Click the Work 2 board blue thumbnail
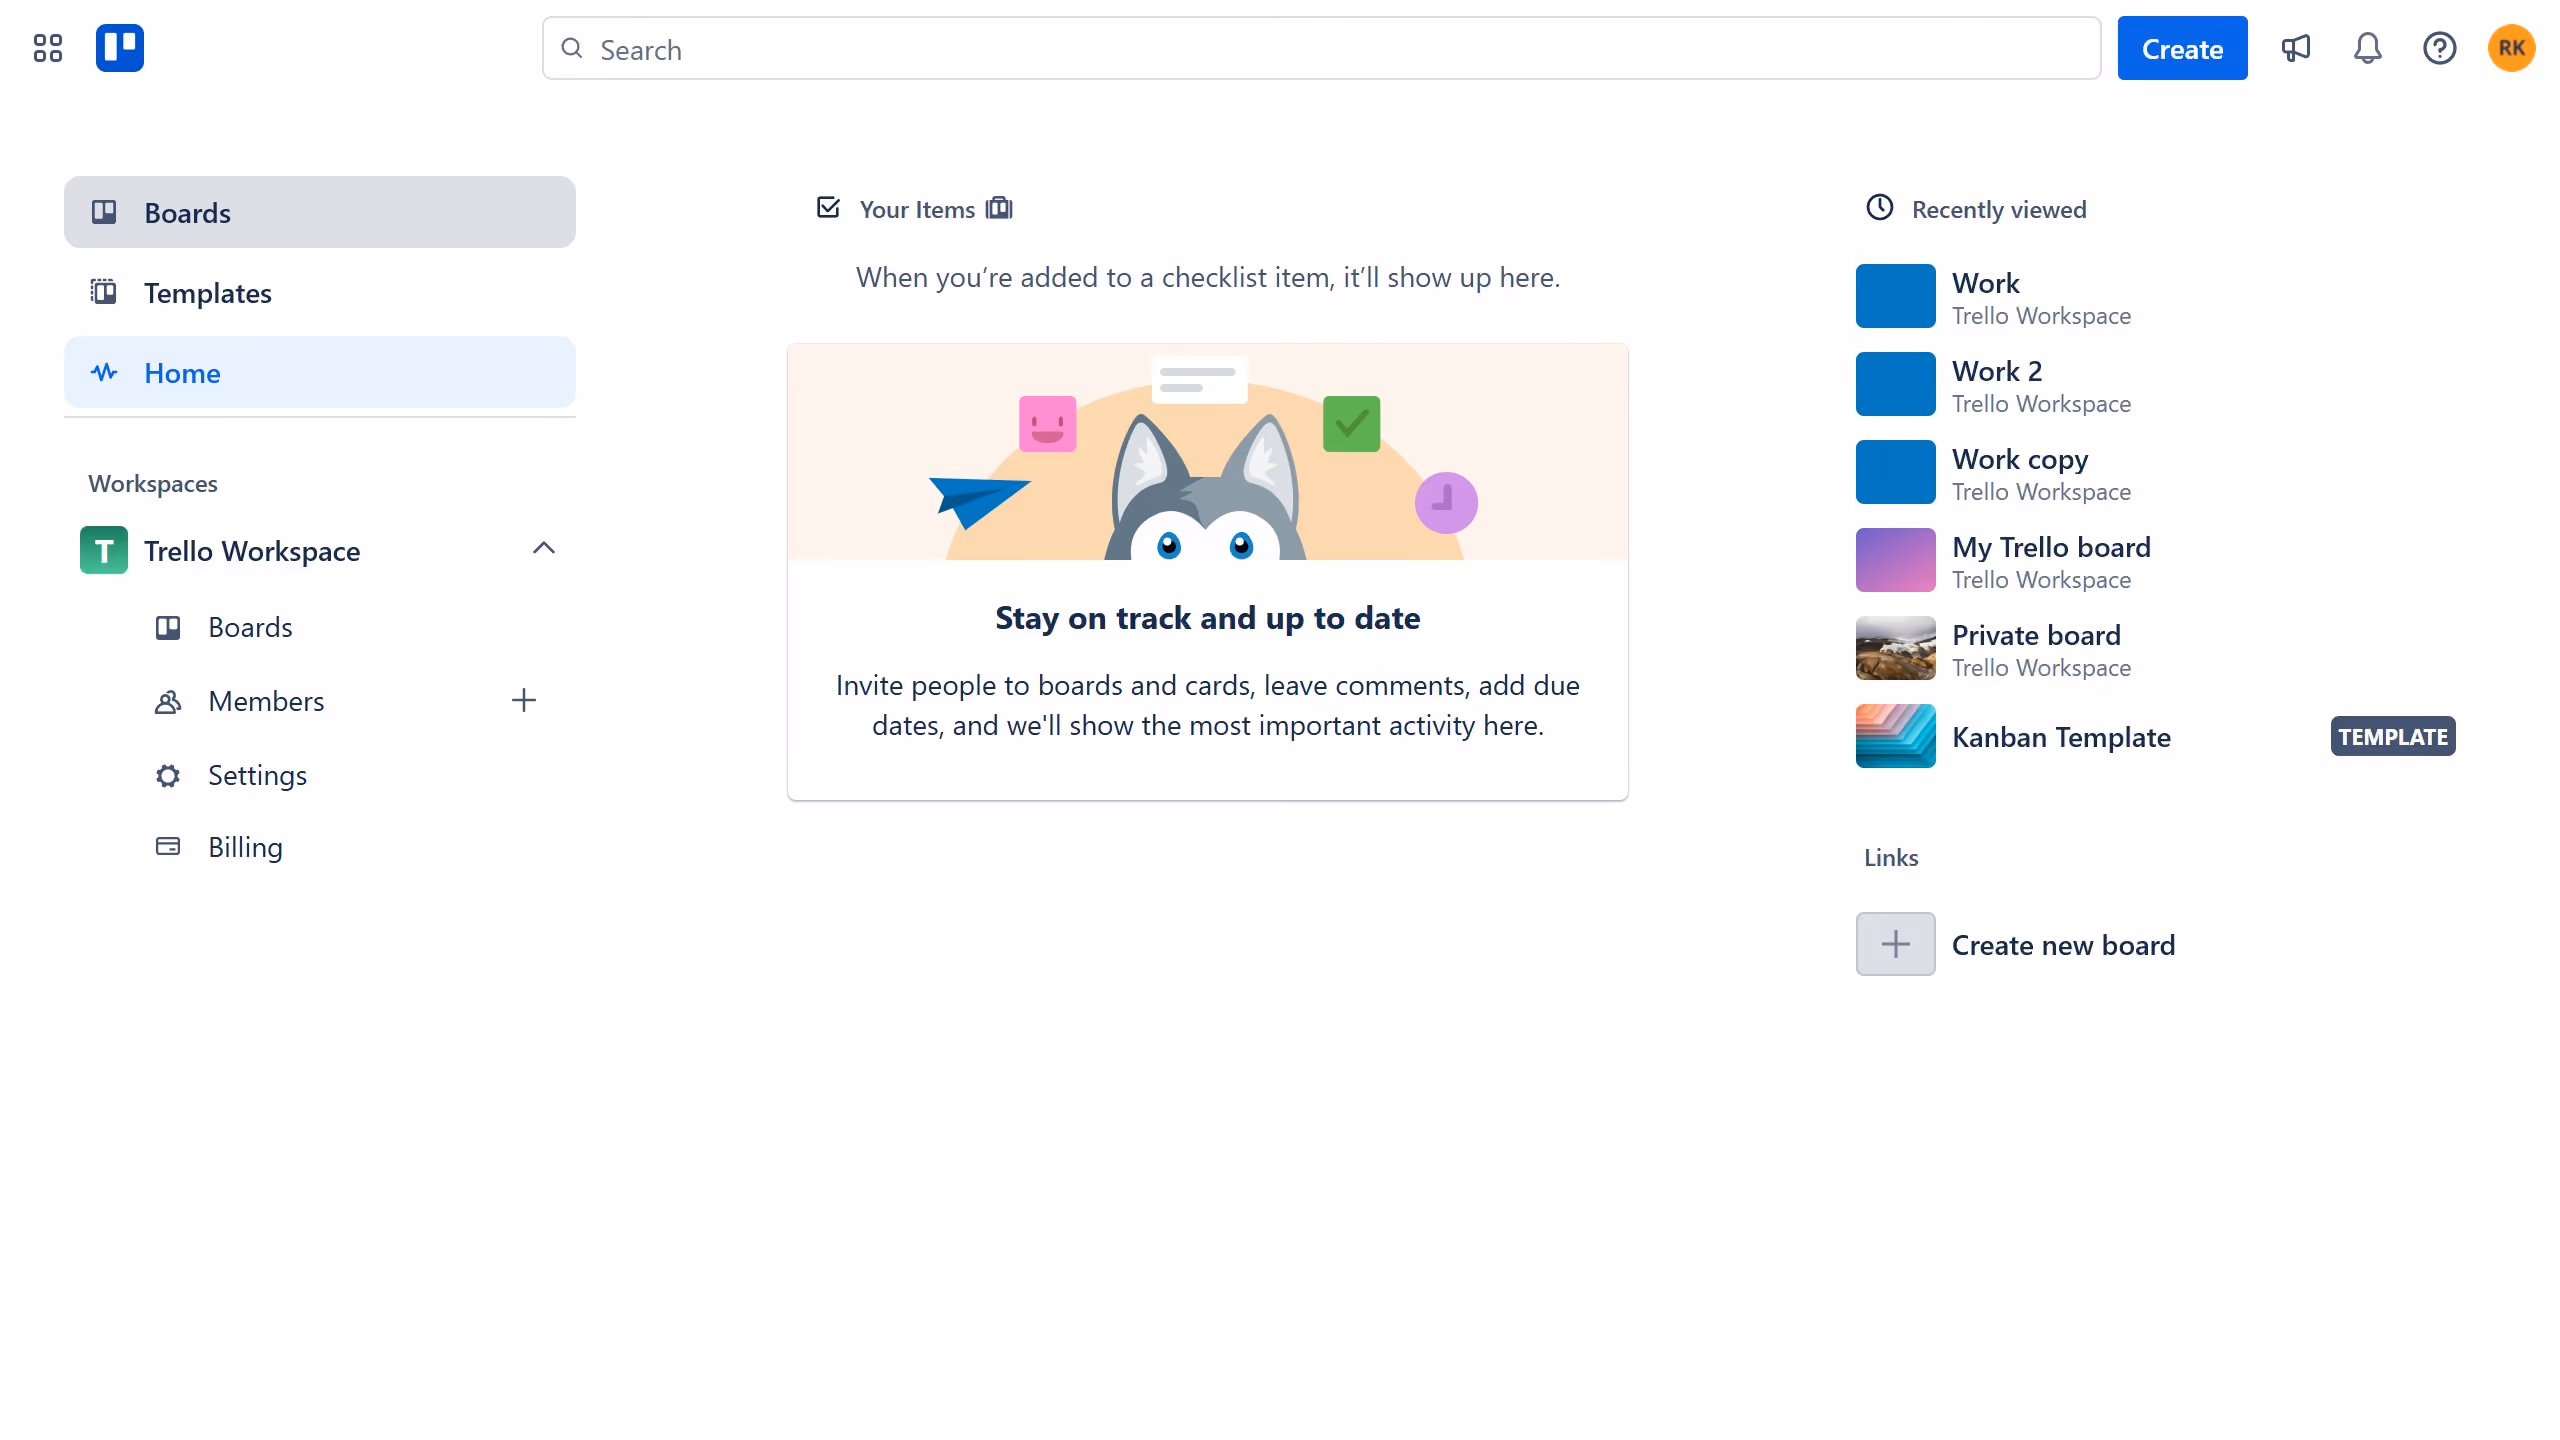 click(x=1895, y=384)
